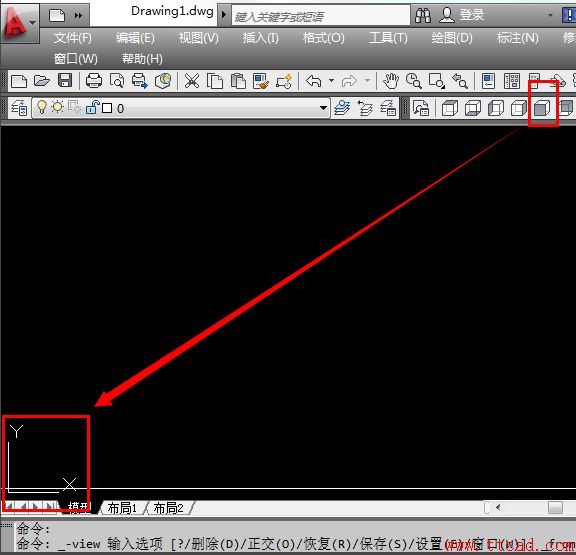The width and height of the screenshot is (576, 555).
Task: Expand the layer list dropdown arrow
Action: click(323, 108)
